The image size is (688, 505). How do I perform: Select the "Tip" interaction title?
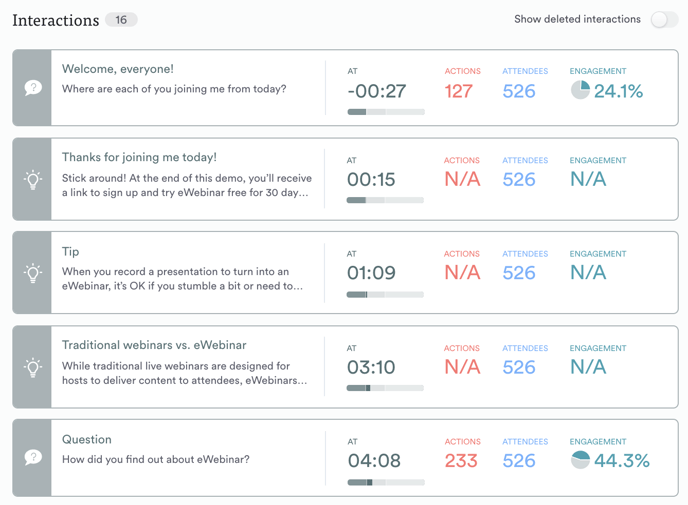71,251
